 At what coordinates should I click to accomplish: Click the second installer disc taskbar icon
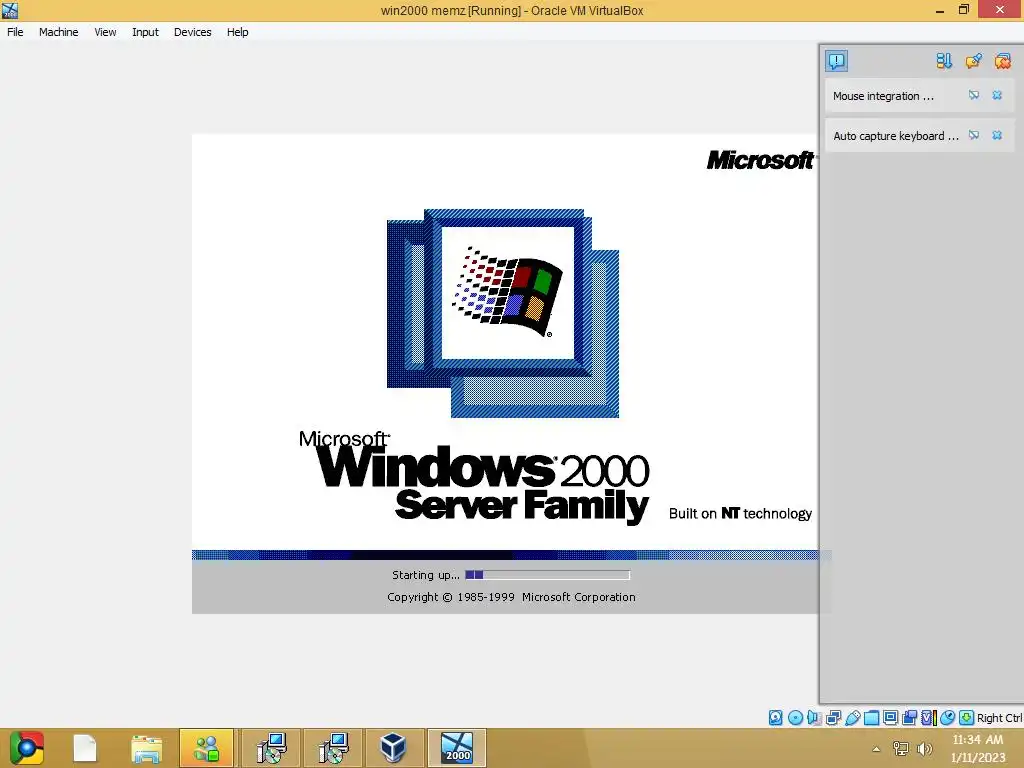click(333, 748)
